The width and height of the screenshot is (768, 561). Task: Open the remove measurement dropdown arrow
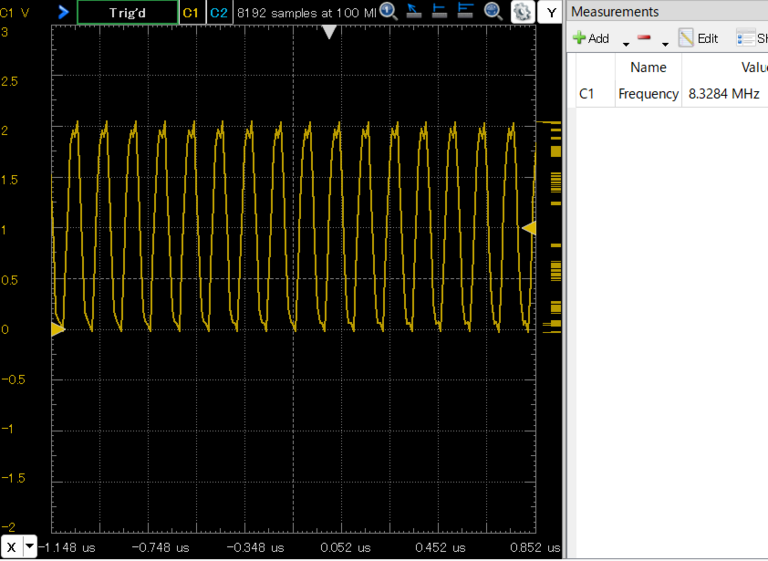click(664, 42)
